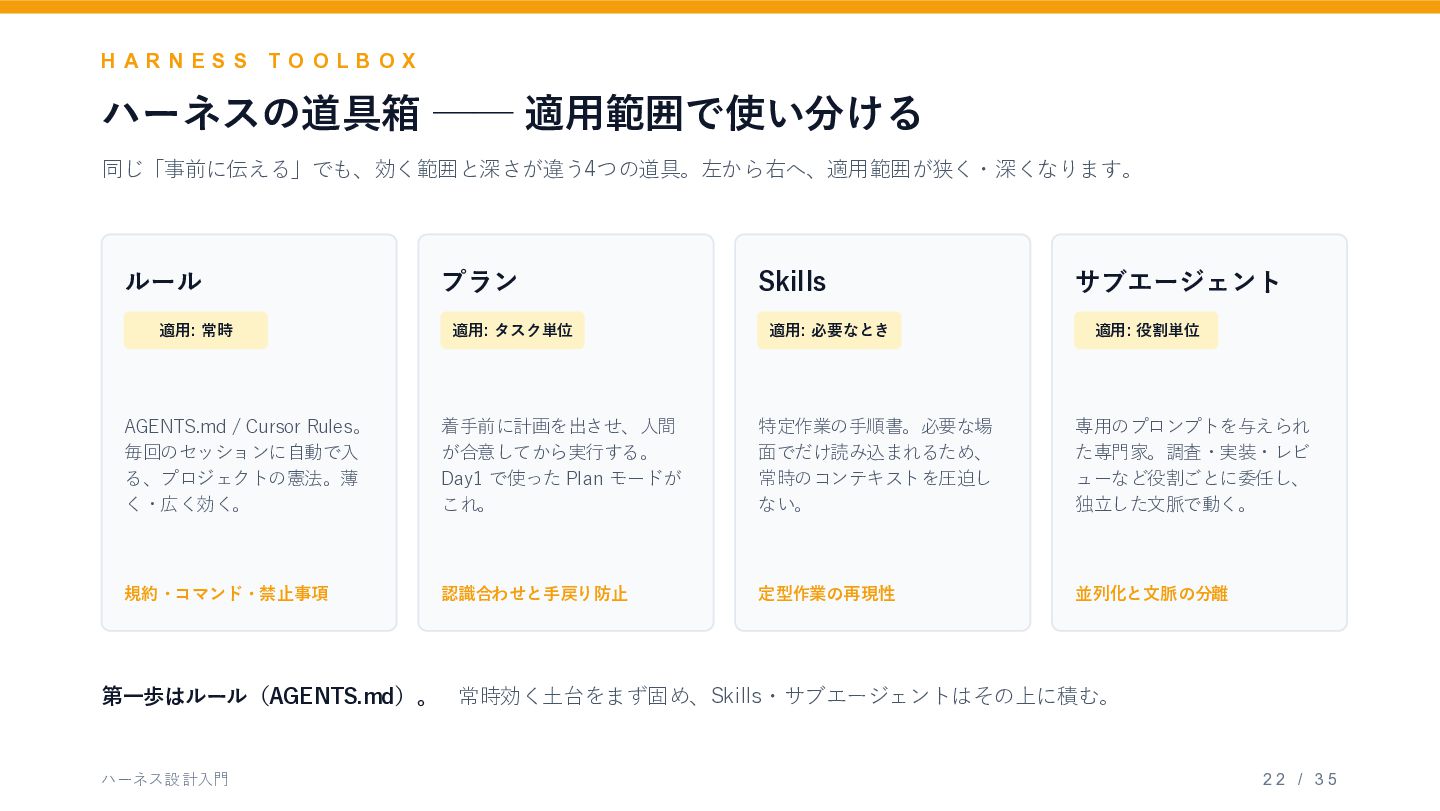Screen dimensions: 1440x811
Task: Select the プラン card heading
Action: (x=480, y=281)
